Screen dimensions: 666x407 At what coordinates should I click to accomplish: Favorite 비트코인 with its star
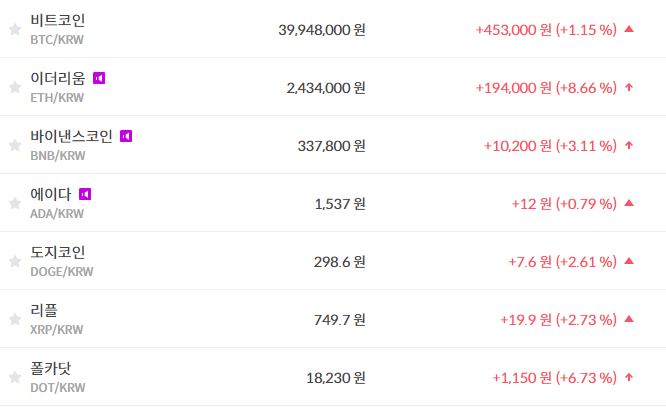[14, 30]
